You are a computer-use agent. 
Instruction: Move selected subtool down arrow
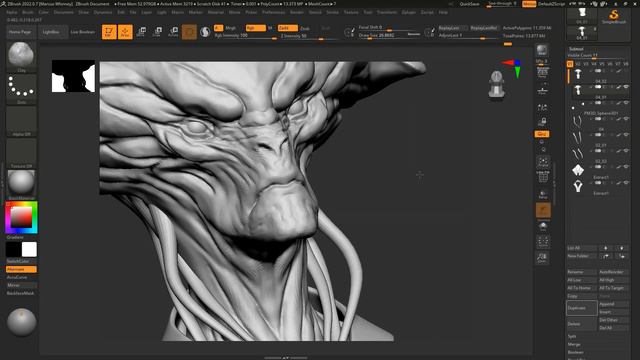pos(622,248)
